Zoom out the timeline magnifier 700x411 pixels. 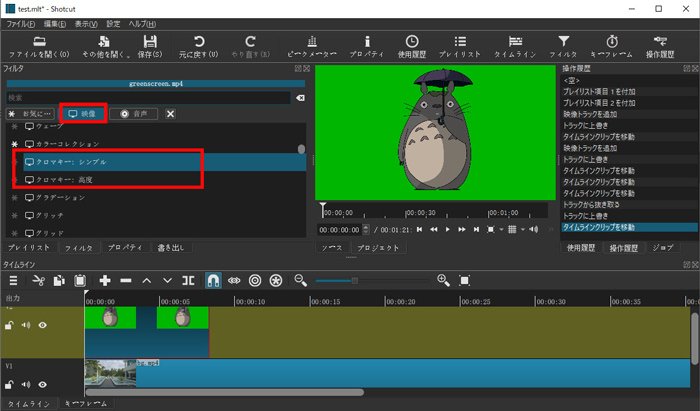click(x=300, y=280)
